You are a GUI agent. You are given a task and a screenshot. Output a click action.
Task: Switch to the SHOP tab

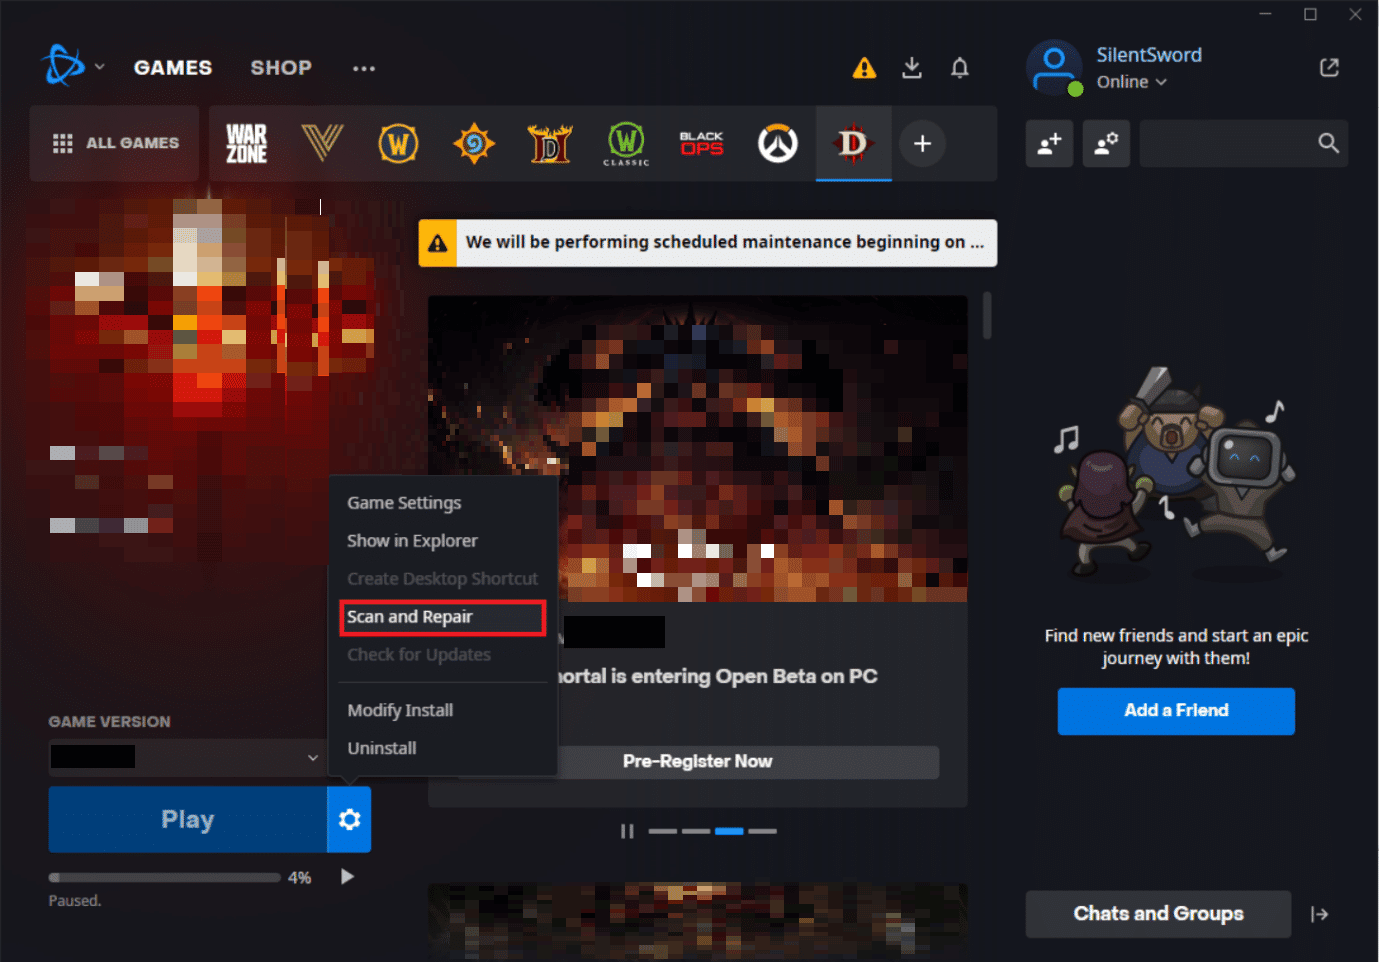(281, 67)
